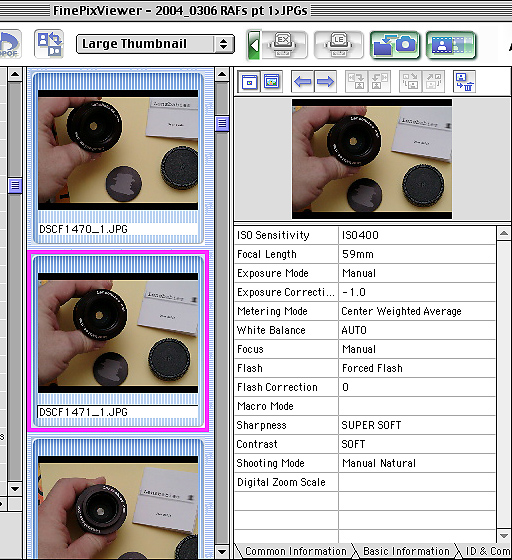Click the rotate left (grayed) icon
512x560 pixels.
(x=356, y=82)
